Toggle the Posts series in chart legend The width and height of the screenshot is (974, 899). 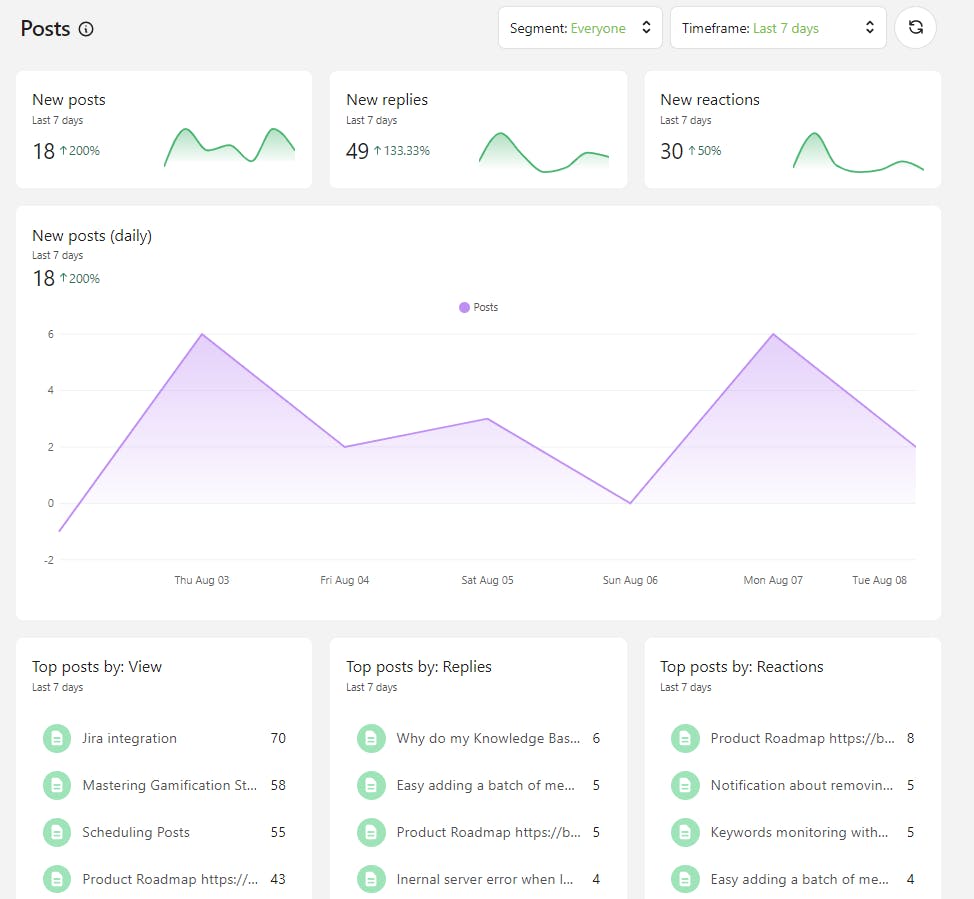coord(478,307)
